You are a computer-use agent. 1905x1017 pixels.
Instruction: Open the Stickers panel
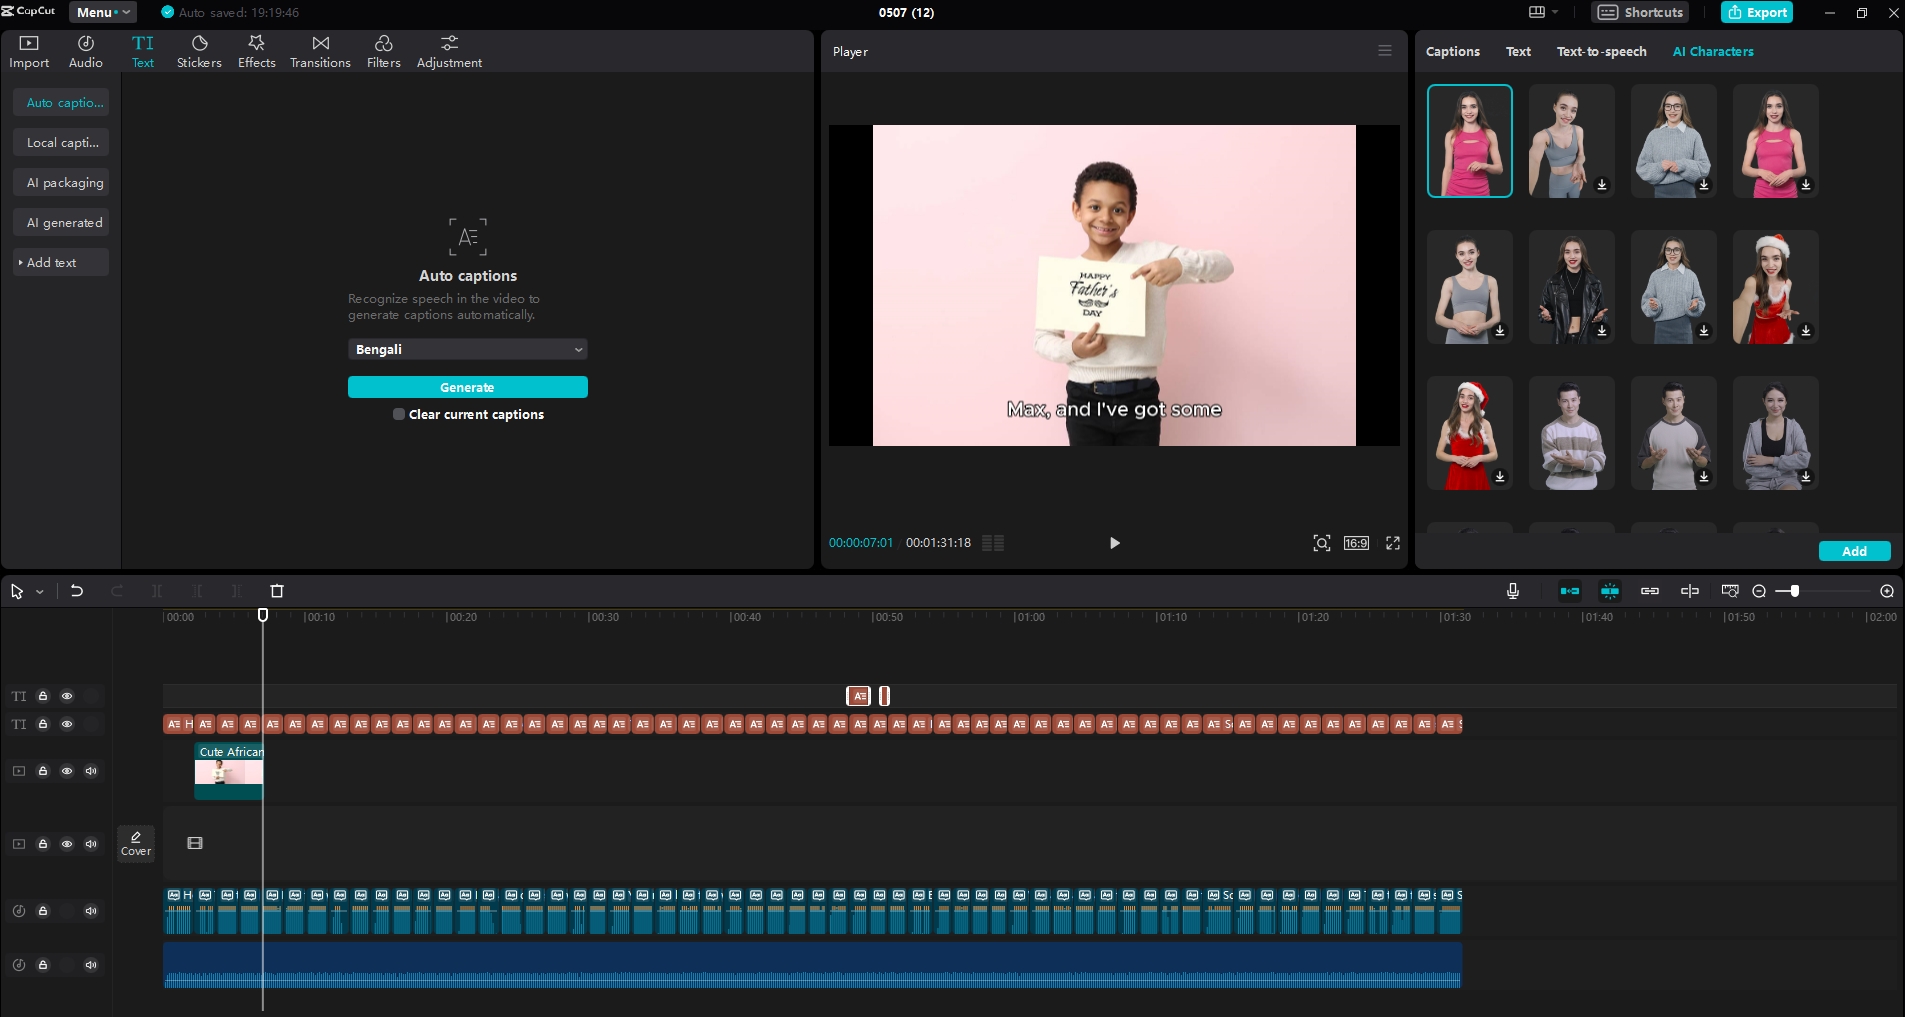point(199,51)
